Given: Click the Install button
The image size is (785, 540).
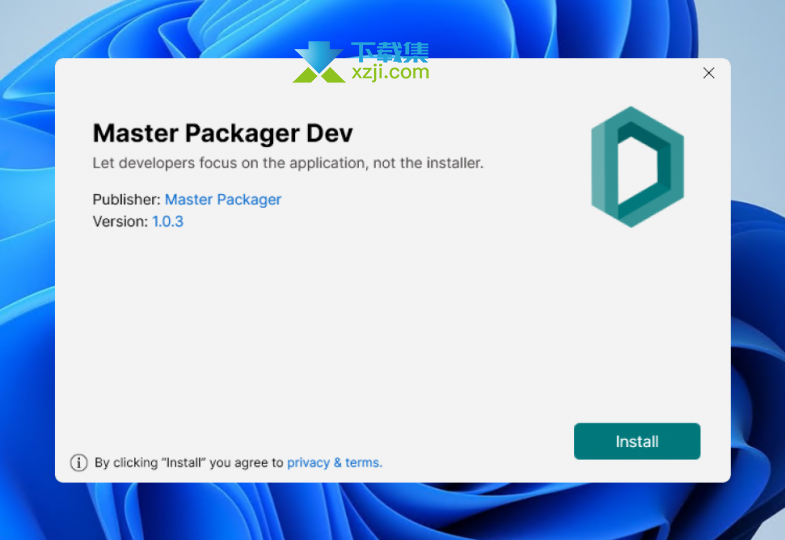Looking at the screenshot, I should [x=637, y=441].
